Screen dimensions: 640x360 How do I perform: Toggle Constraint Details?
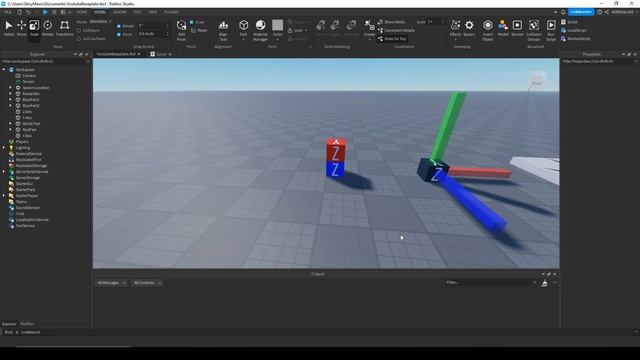point(396,30)
